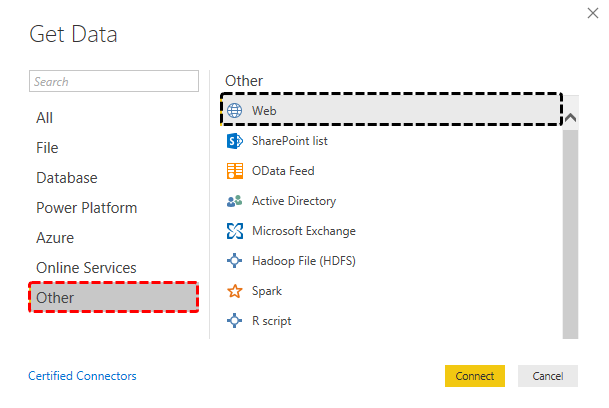Click the OData Feed orange icon
This screenshot has height=408, width=609.
point(235,171)
